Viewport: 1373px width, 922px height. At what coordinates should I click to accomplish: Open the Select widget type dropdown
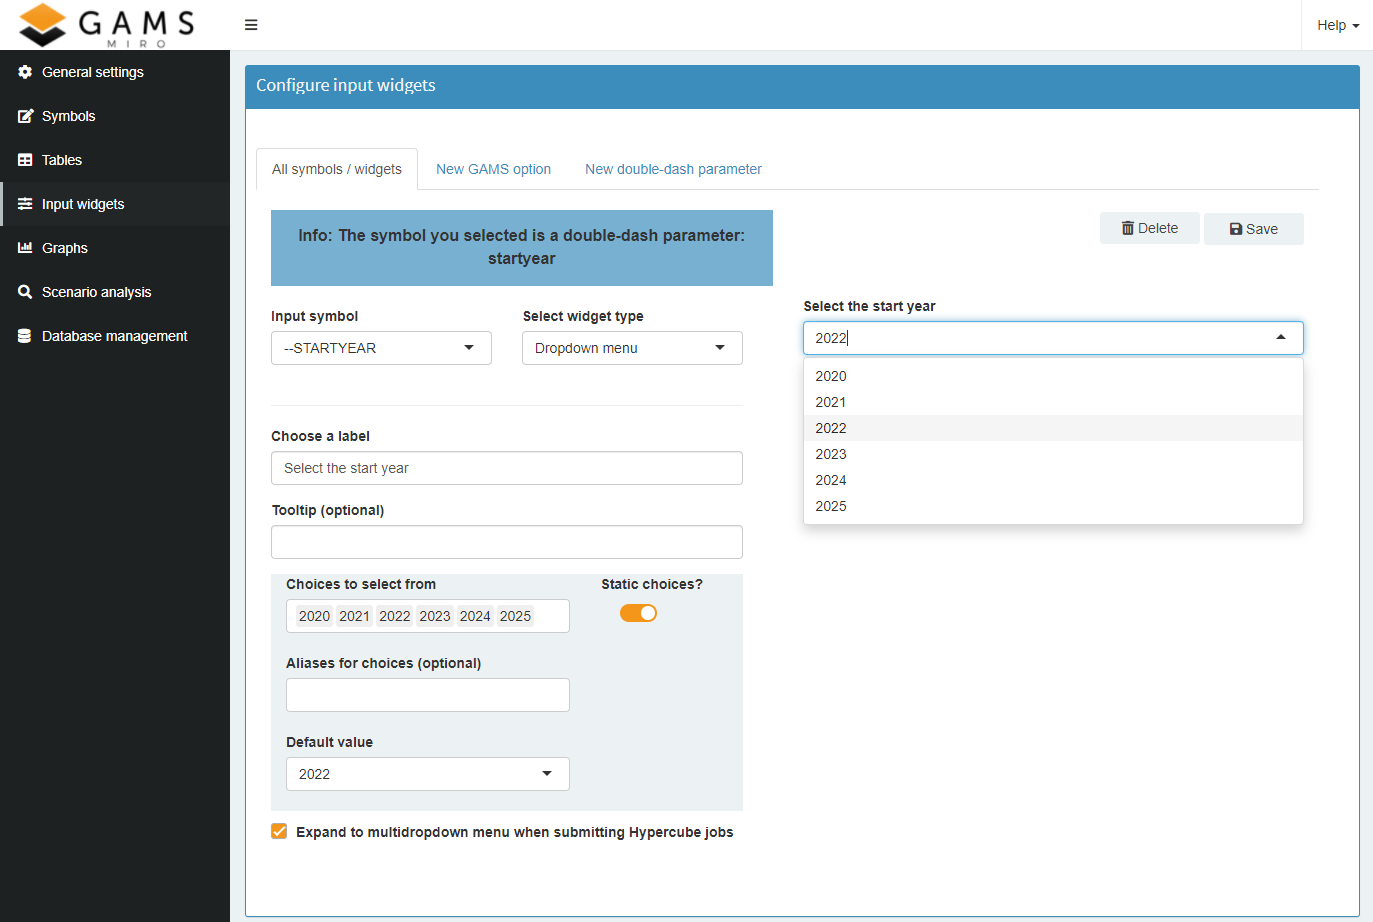point(631,347)
